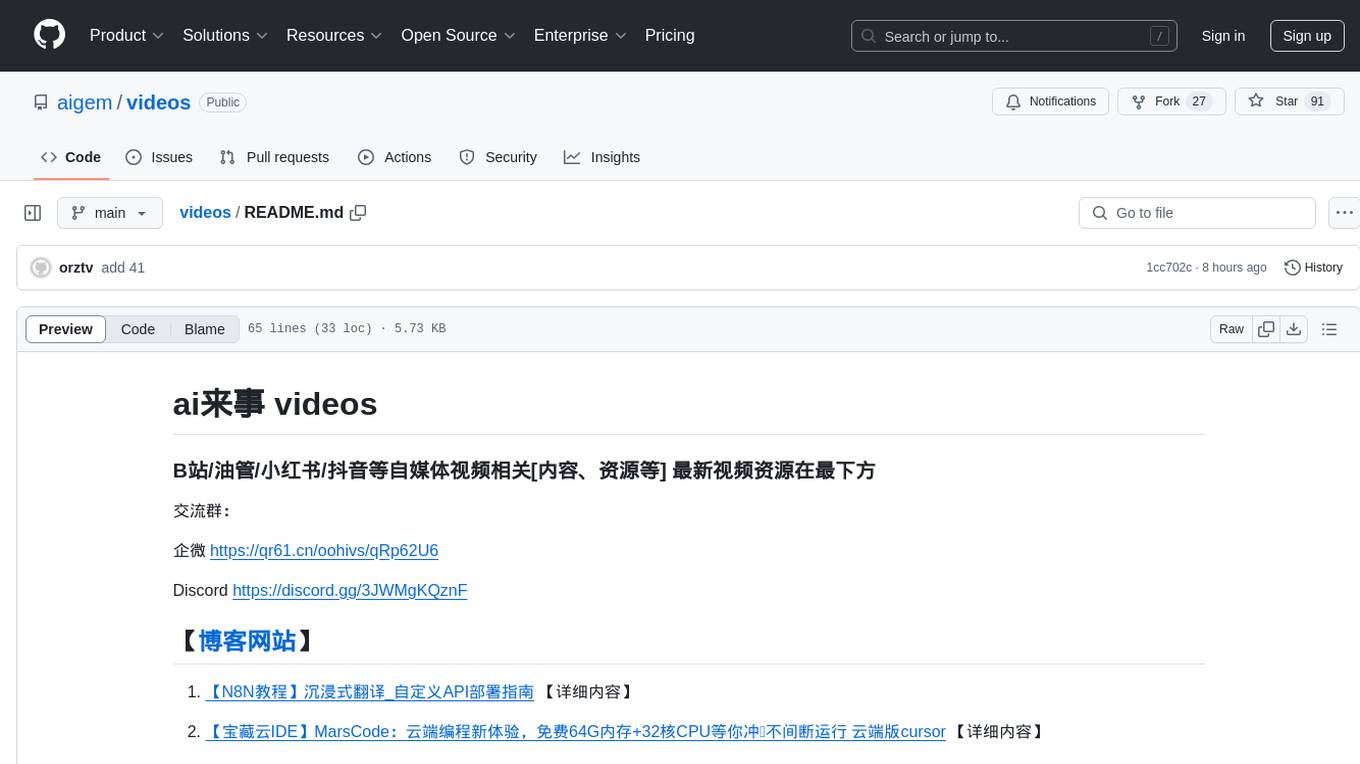Viewport: 1360px width, 764px height.
Task: Open the N8N教程 沉浸式翻译 link
Action: (369, 691)
